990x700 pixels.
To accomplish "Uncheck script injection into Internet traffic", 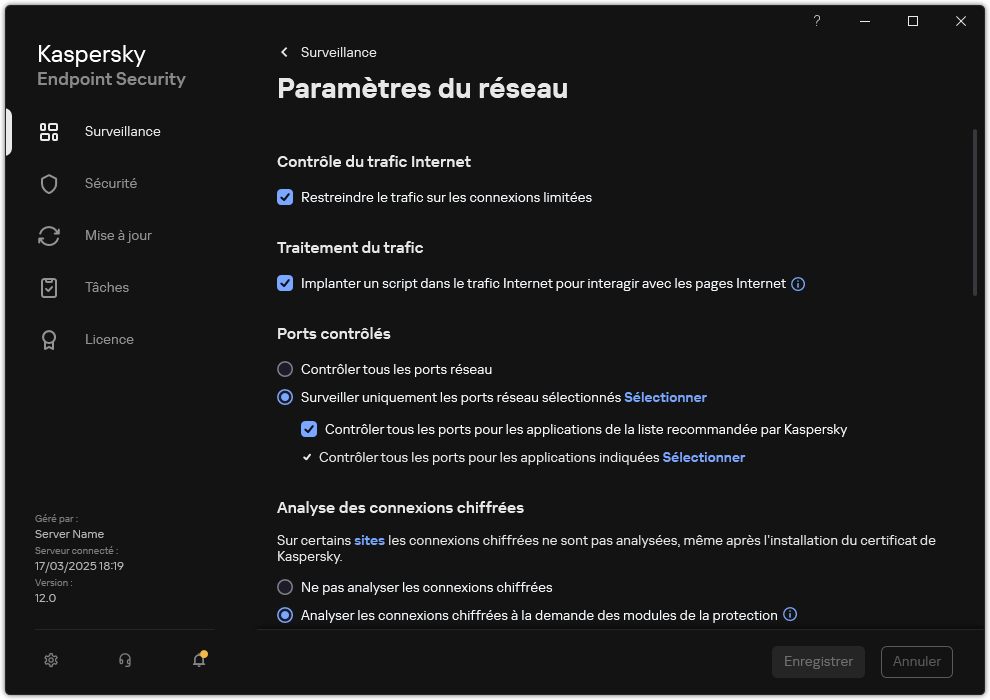I will click(285, 283).
